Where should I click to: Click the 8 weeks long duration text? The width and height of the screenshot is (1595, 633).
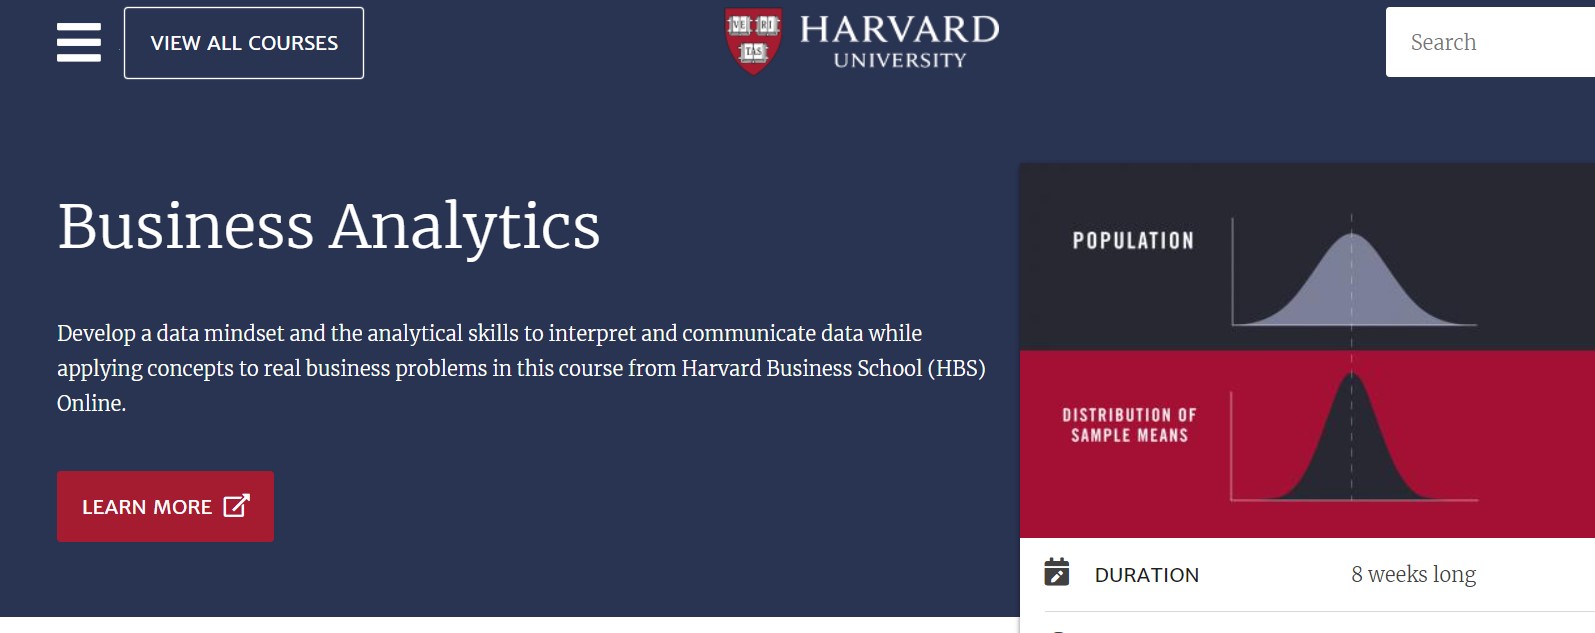click(1413, 574)
